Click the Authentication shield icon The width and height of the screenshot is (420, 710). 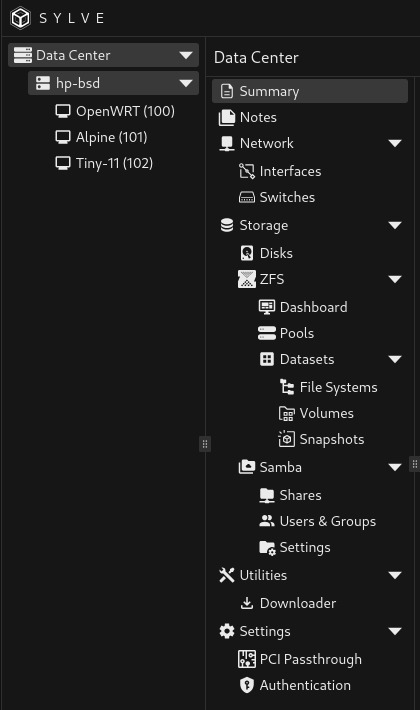pos(247,685)
